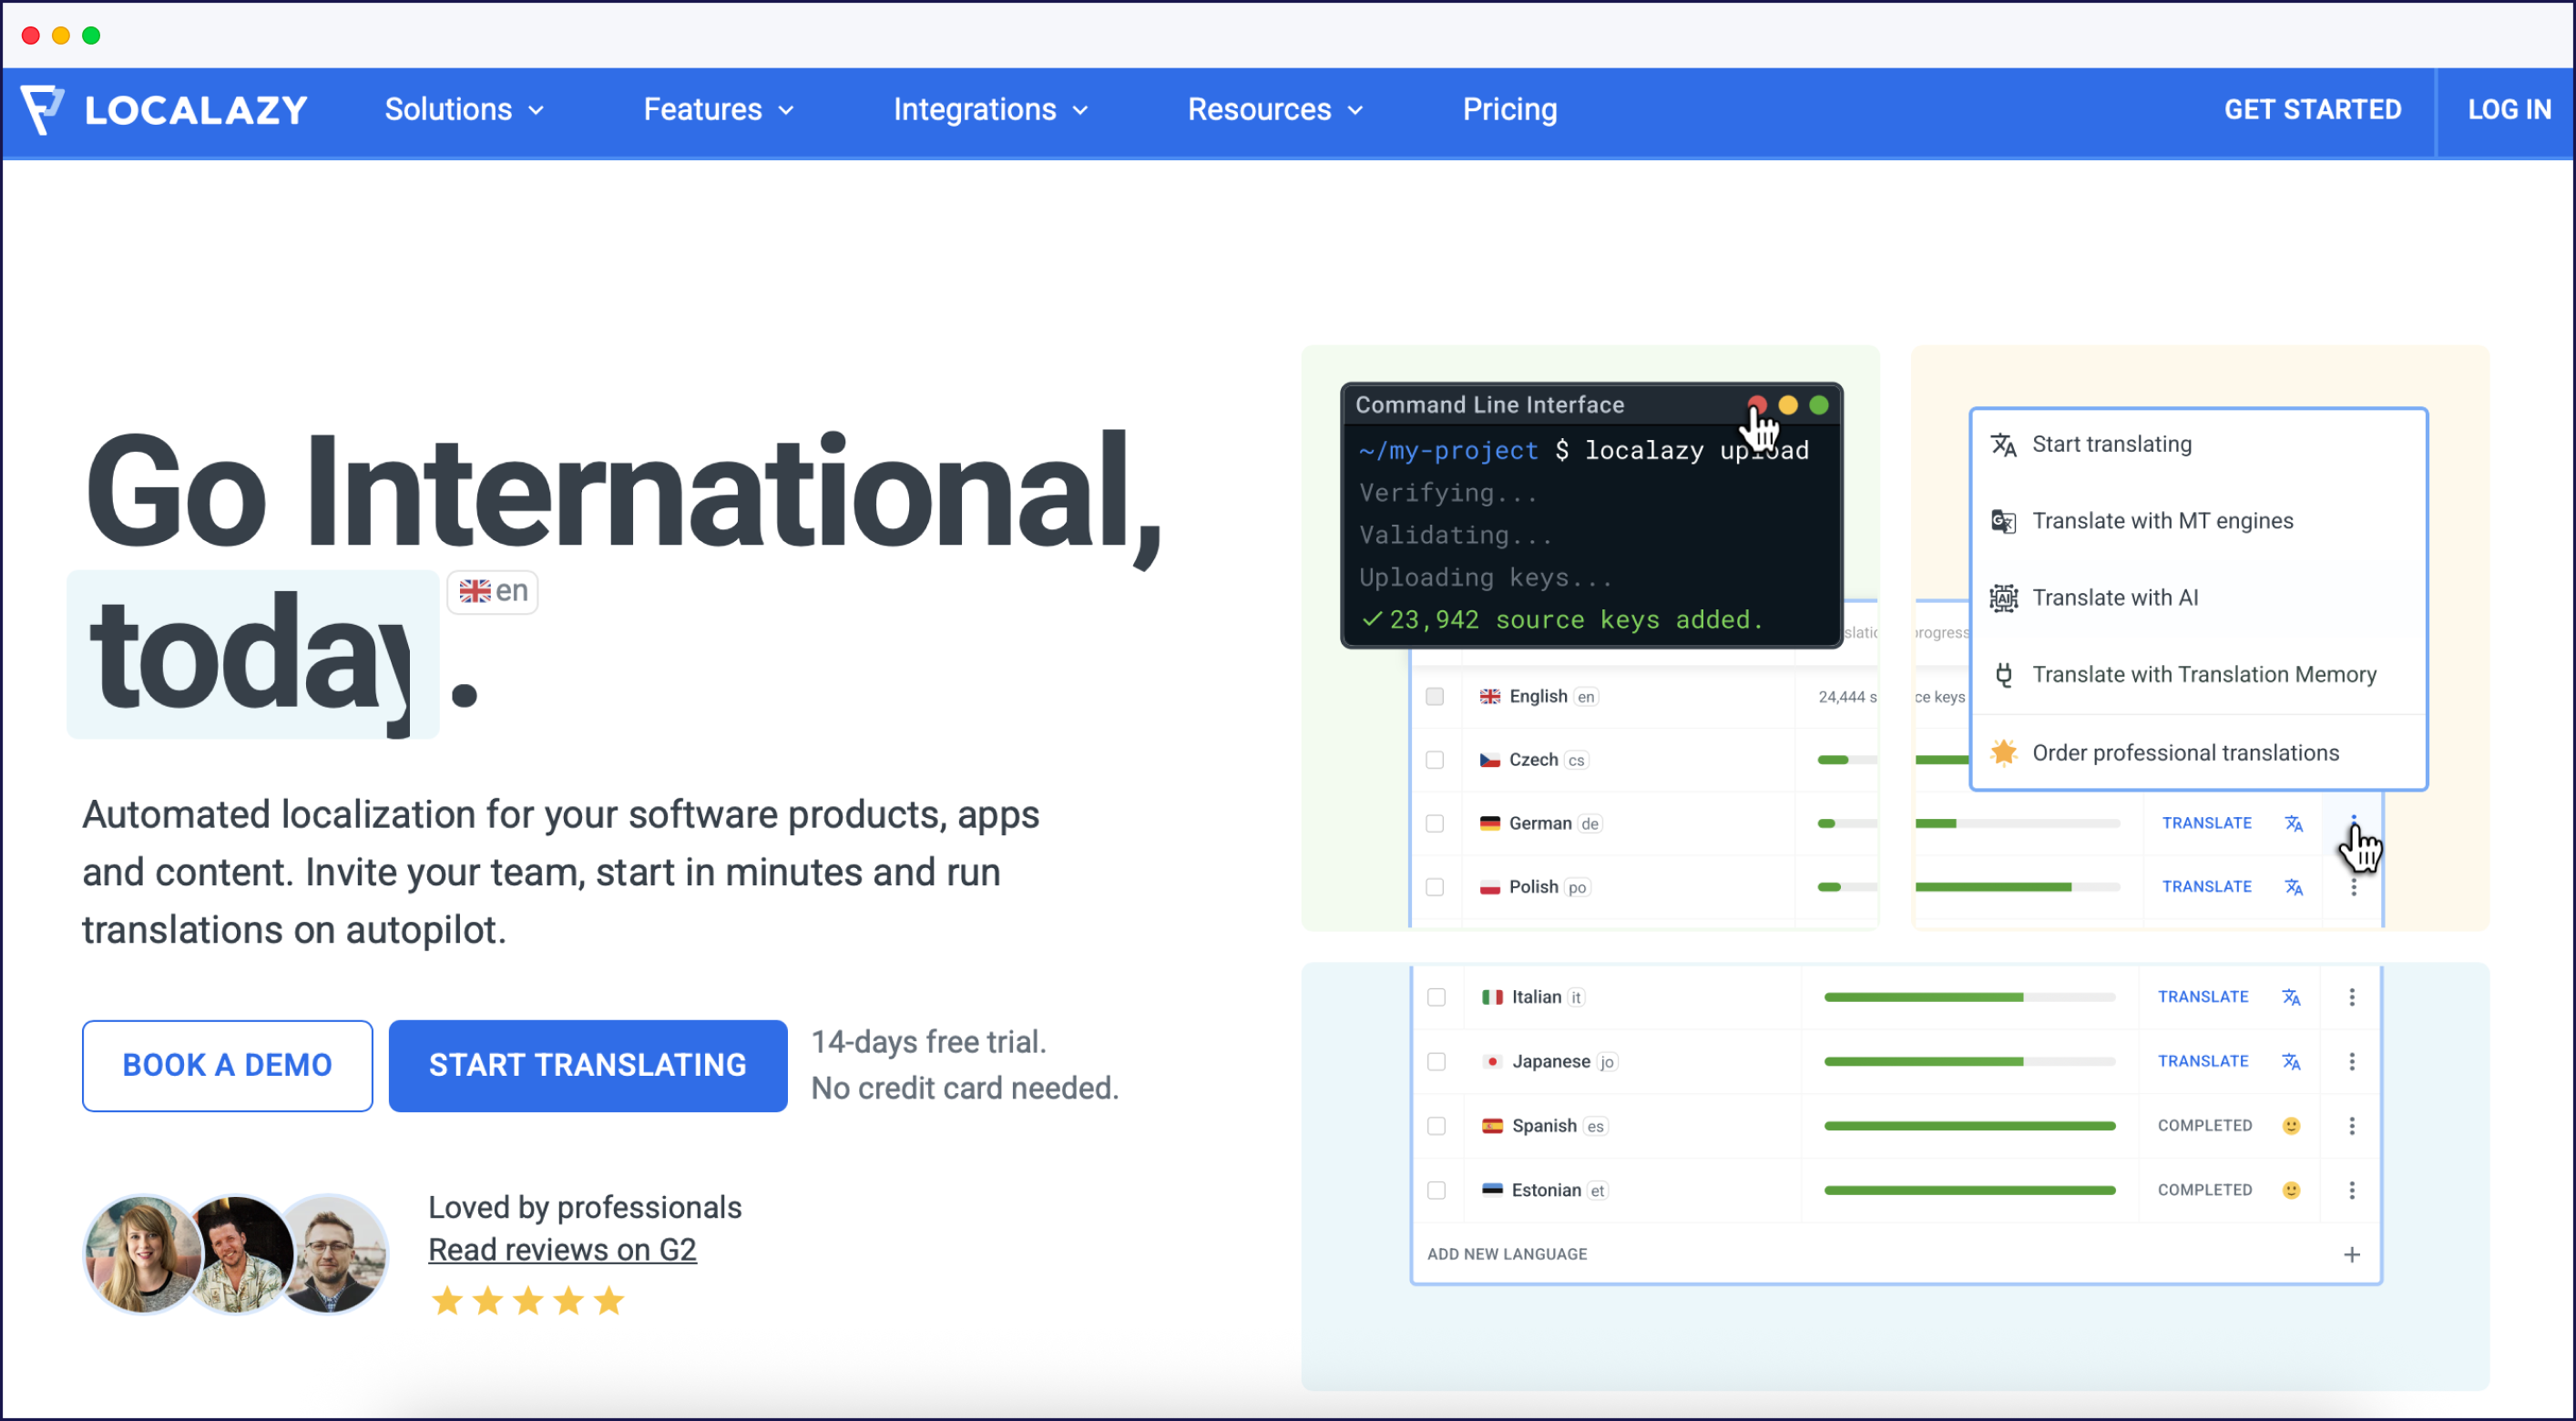Viewport: 2576px width, 1421px height.
Task: Open the three-dot menu for Polish
Action: 2354,888
